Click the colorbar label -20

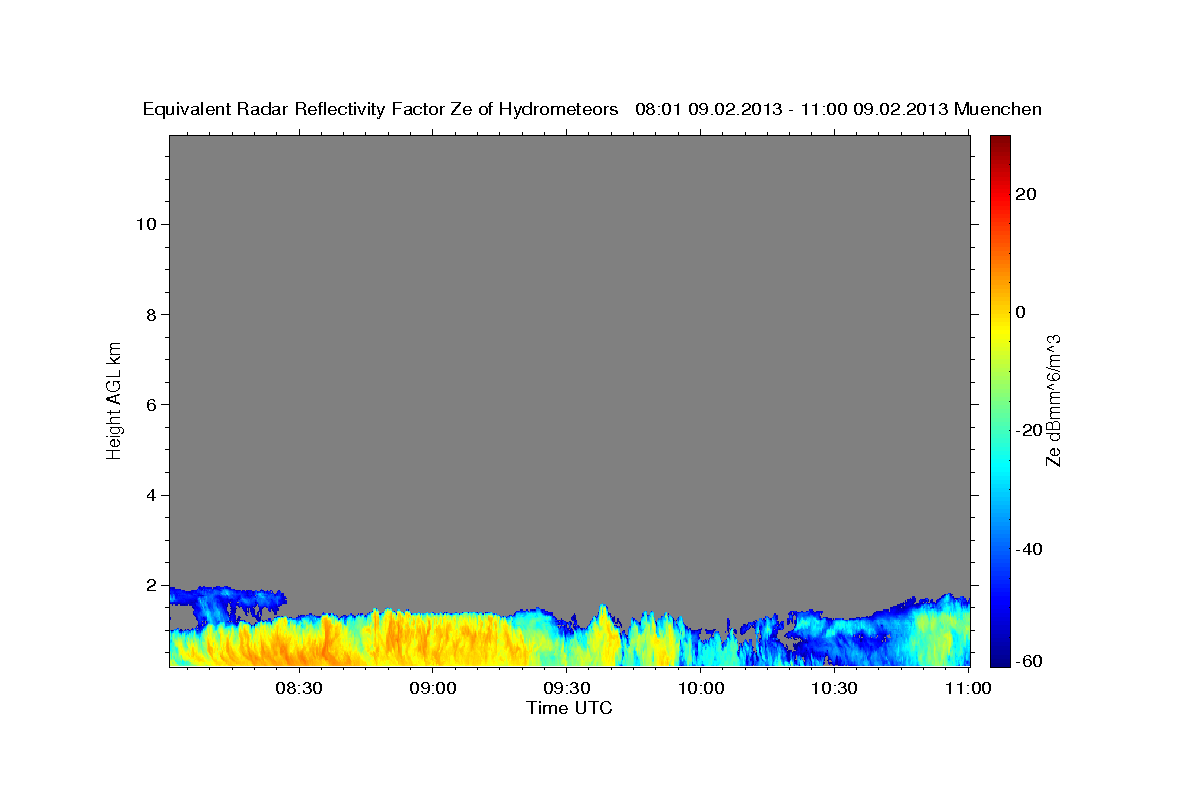click(1029, 430)
